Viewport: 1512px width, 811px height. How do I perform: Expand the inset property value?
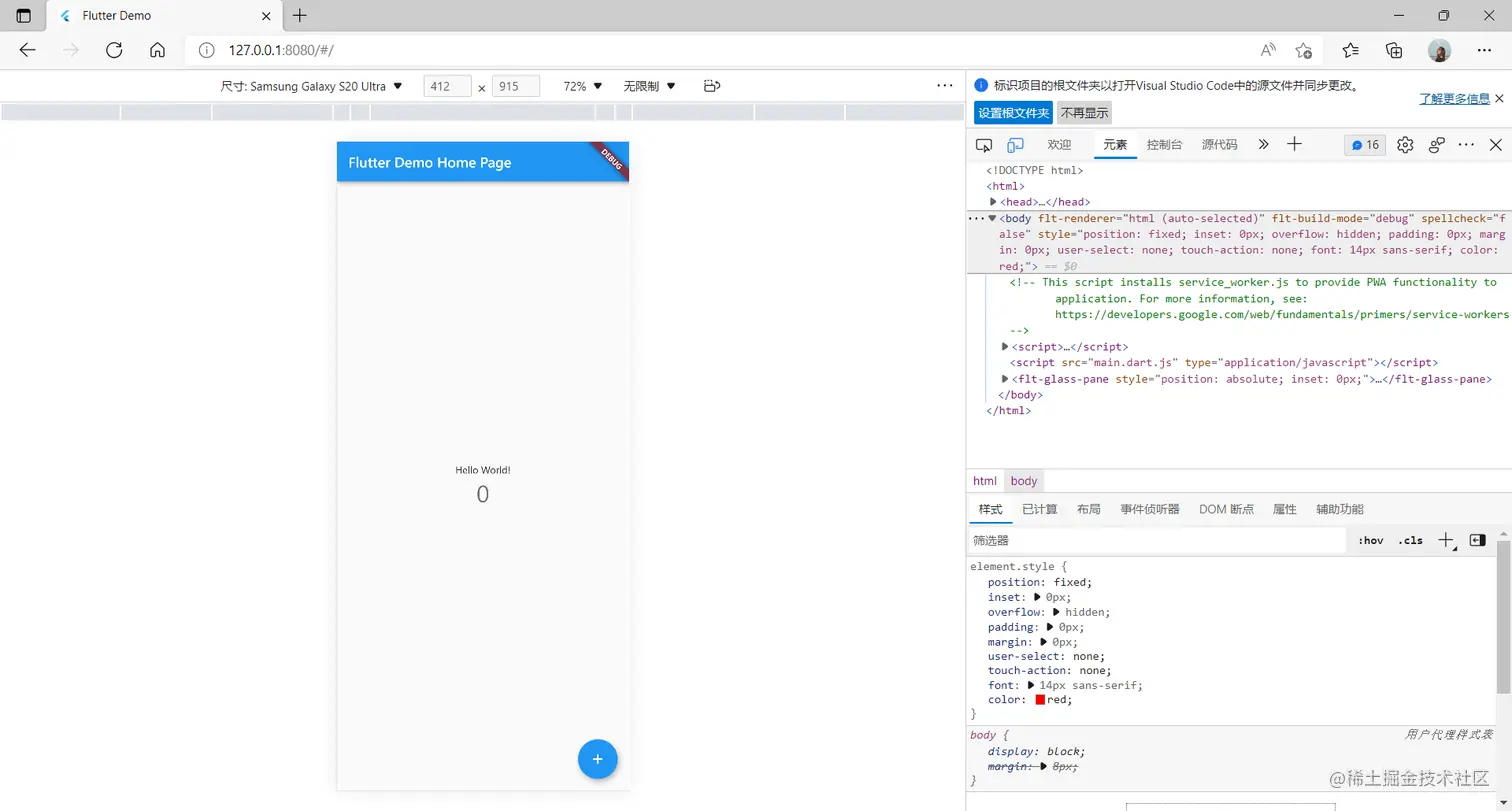pos(1037,597)
